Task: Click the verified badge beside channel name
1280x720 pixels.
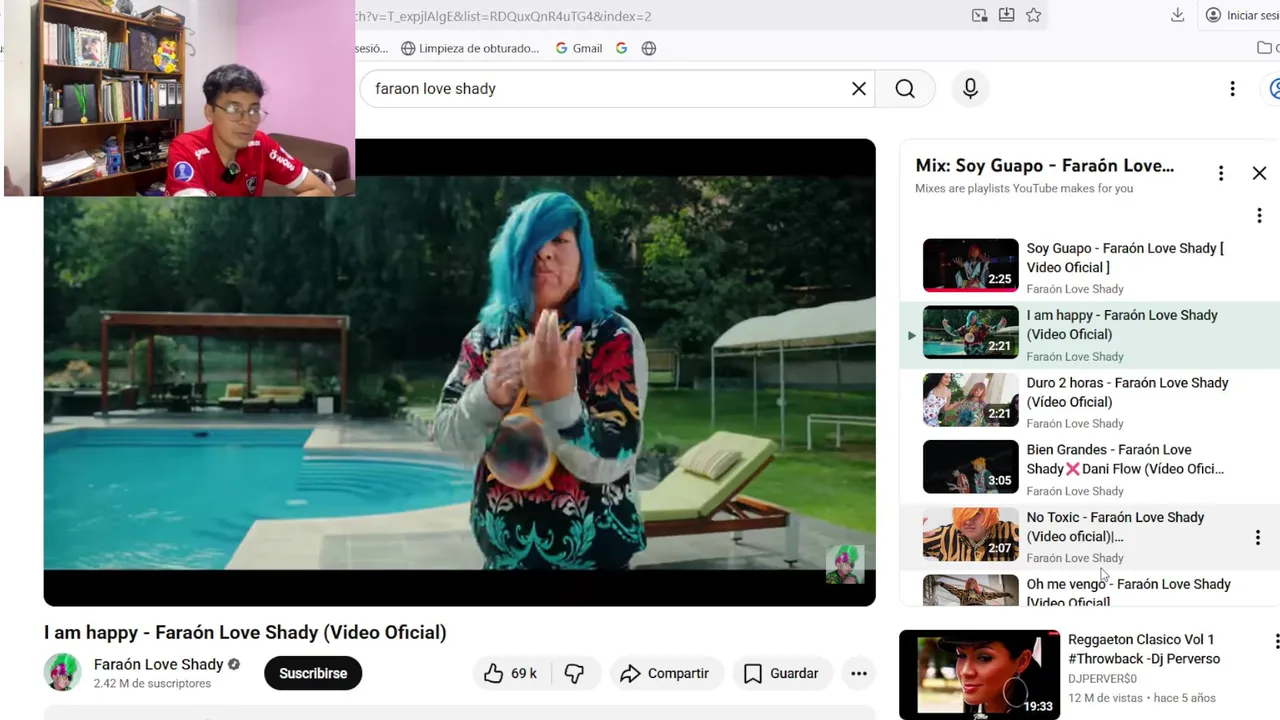Action: click(234, 664)
